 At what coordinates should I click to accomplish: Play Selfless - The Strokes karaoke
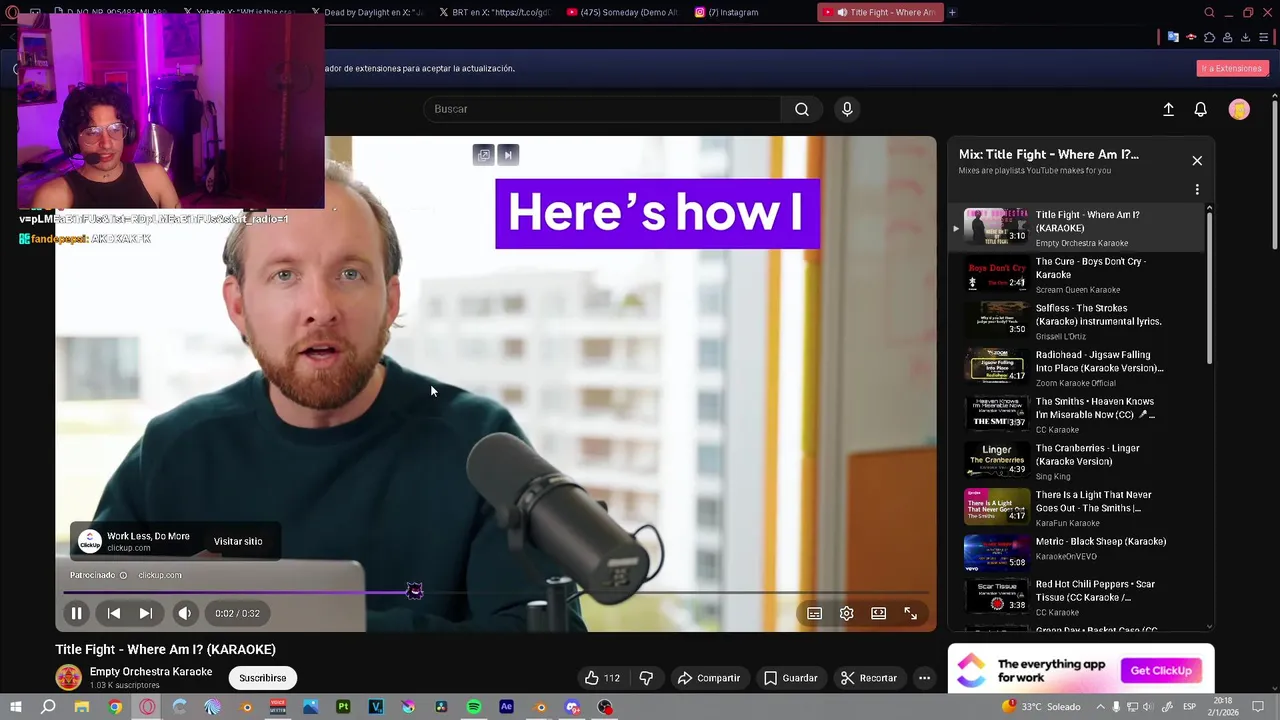click(1077, 321)
